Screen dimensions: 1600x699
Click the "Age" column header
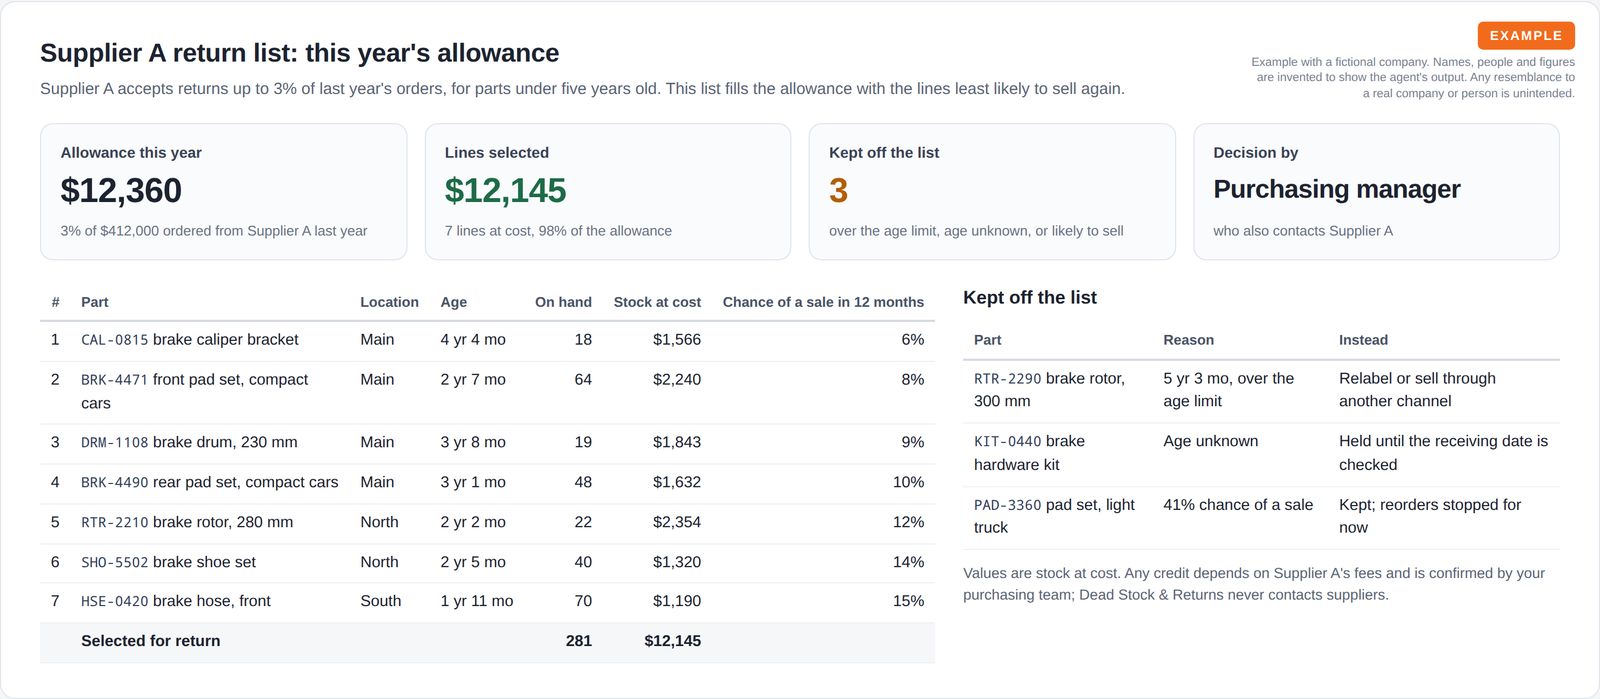454,302
